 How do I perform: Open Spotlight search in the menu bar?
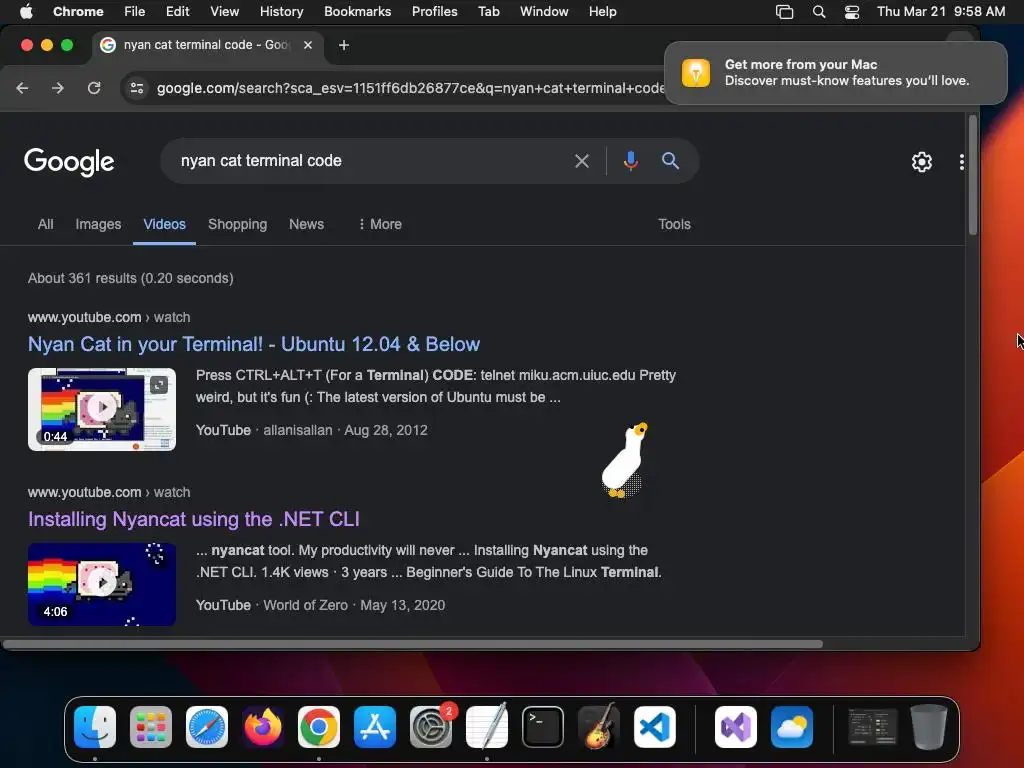[x=818, y=12]
